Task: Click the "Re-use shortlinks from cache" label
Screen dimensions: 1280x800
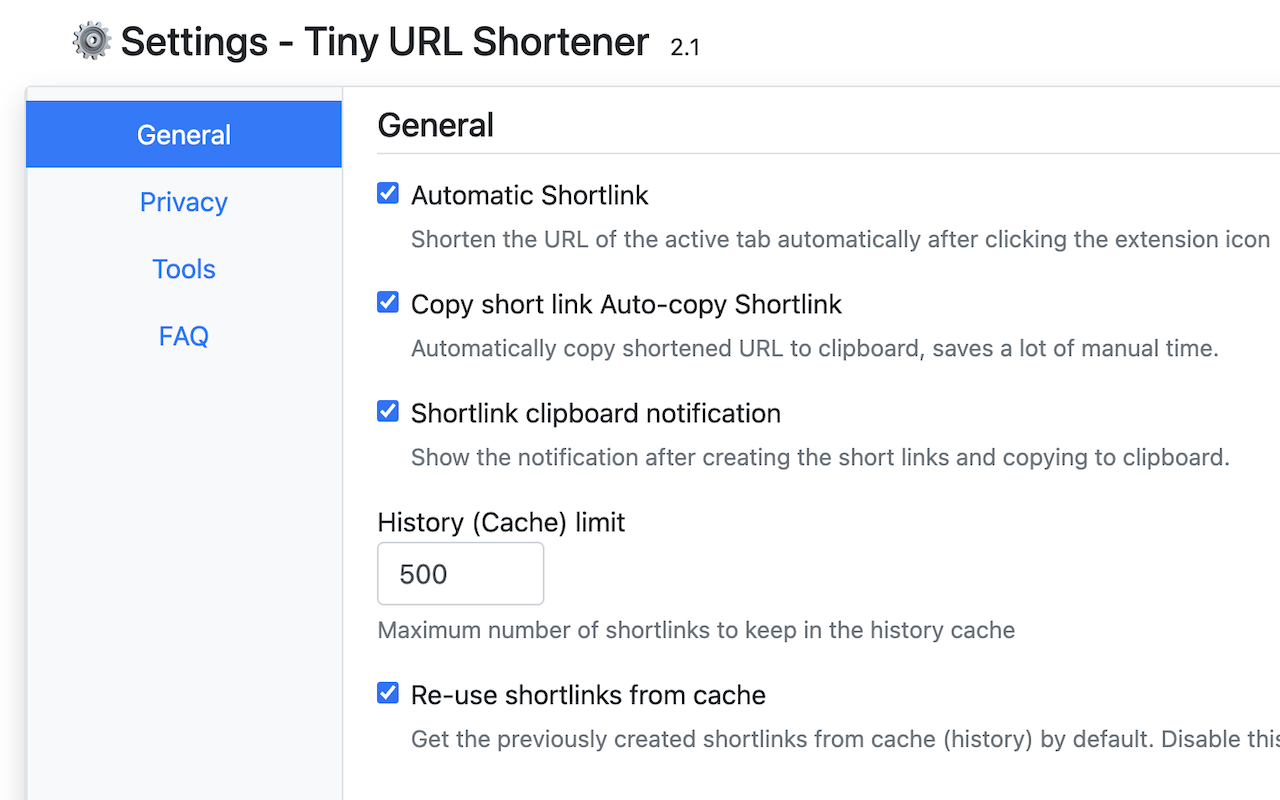Action: [x=588, y=695]
